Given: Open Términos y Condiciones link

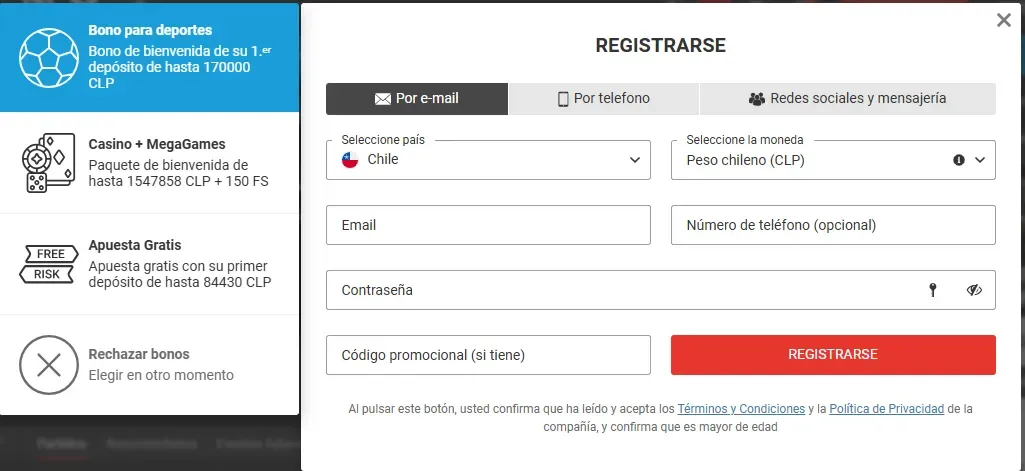Looking at the screenshot, I should point(741,409).
